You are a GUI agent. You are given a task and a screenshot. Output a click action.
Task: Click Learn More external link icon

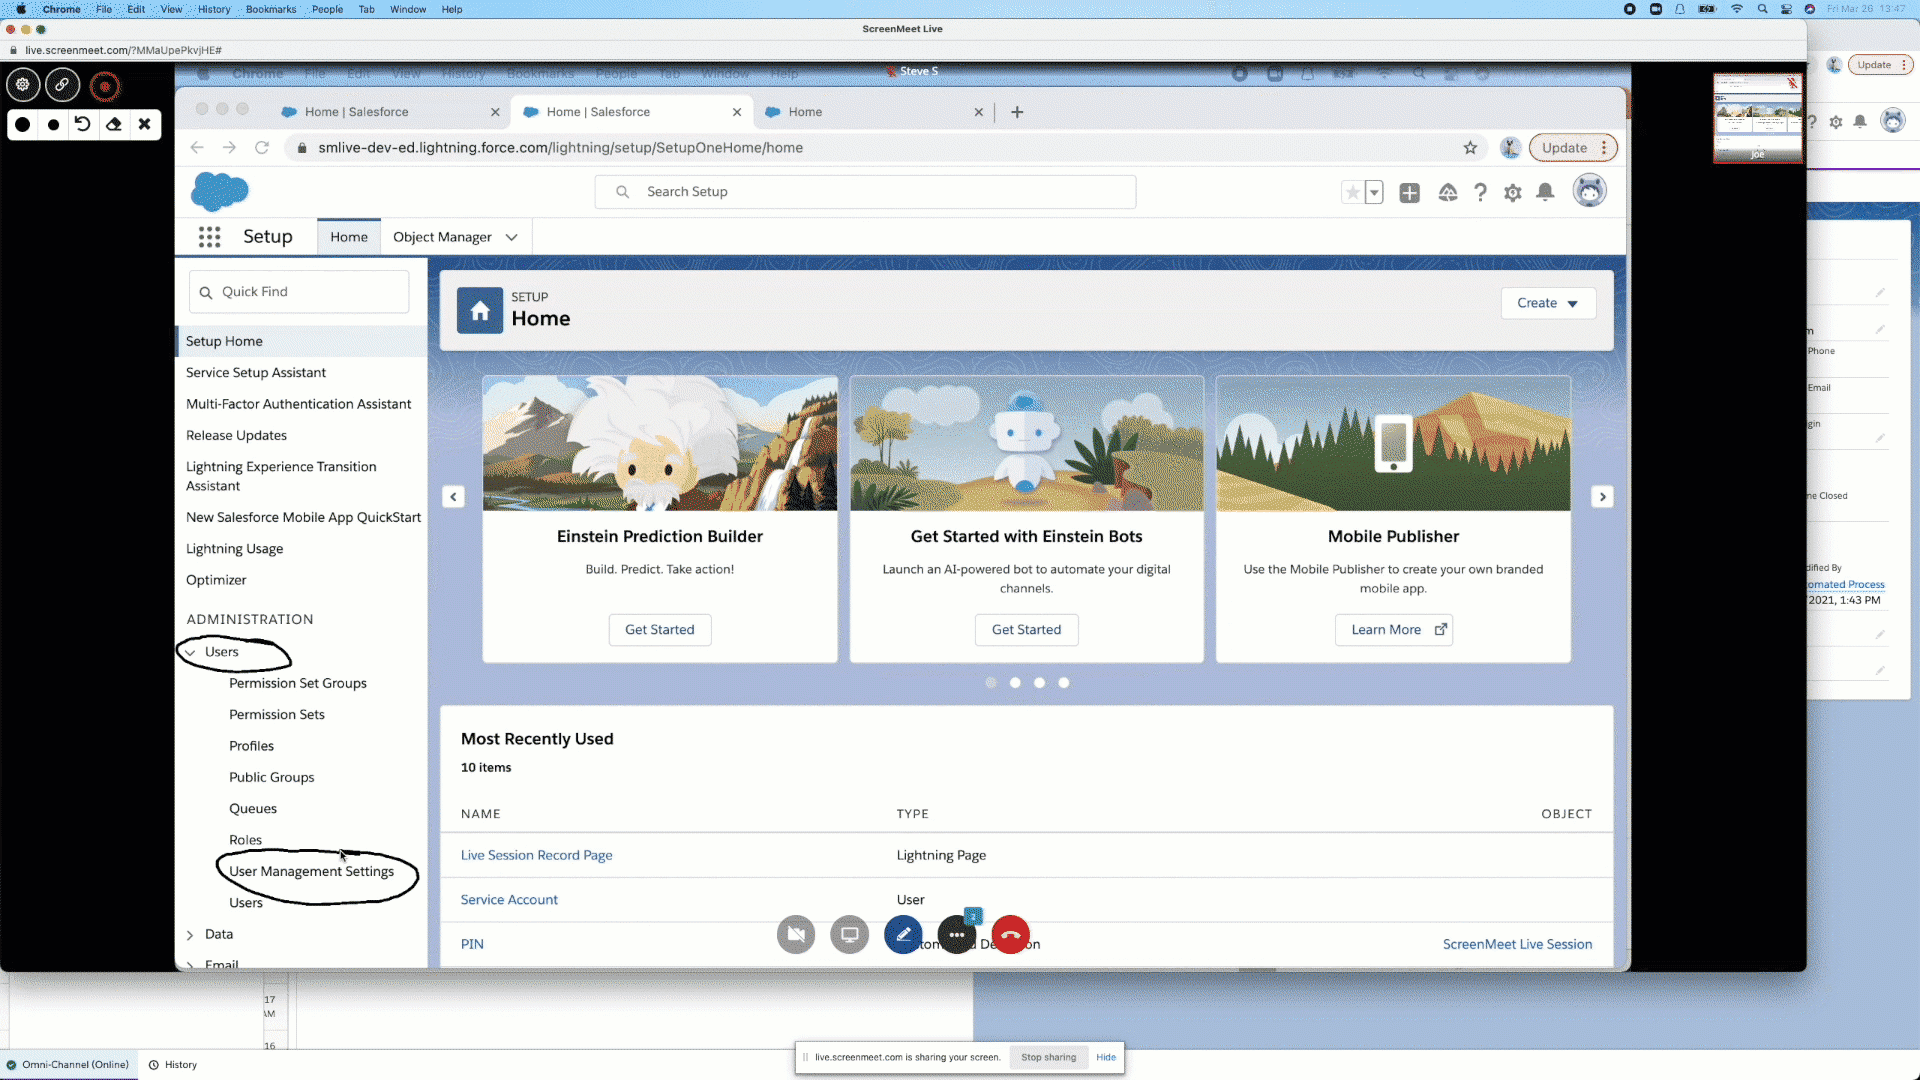[x=1441, y=630]
